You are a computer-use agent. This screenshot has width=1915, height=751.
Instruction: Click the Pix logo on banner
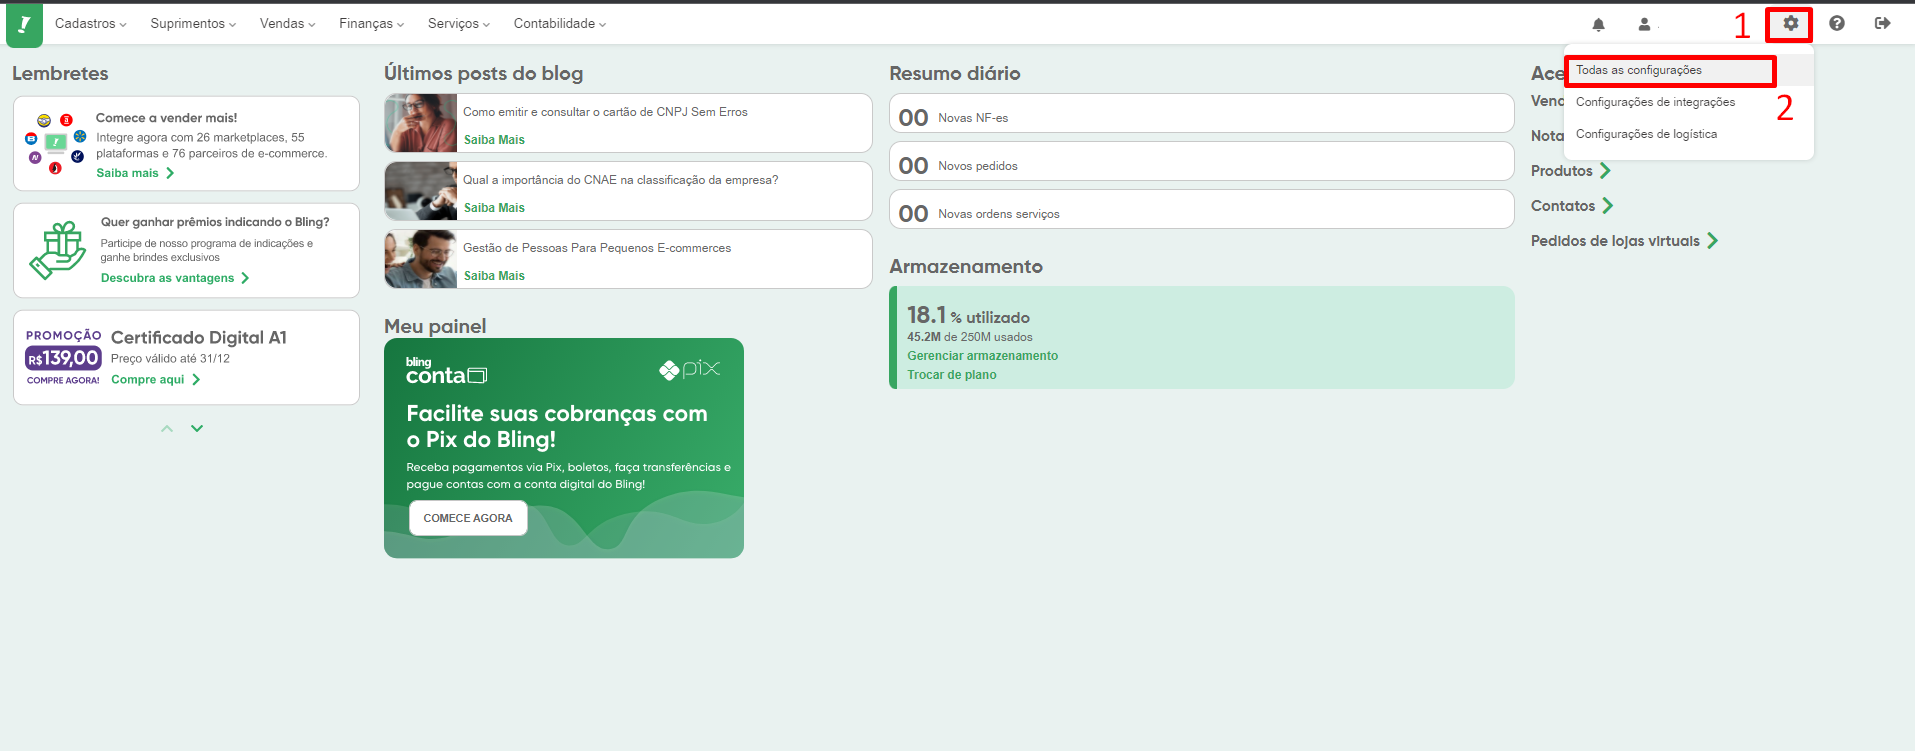tap(690, 369)
